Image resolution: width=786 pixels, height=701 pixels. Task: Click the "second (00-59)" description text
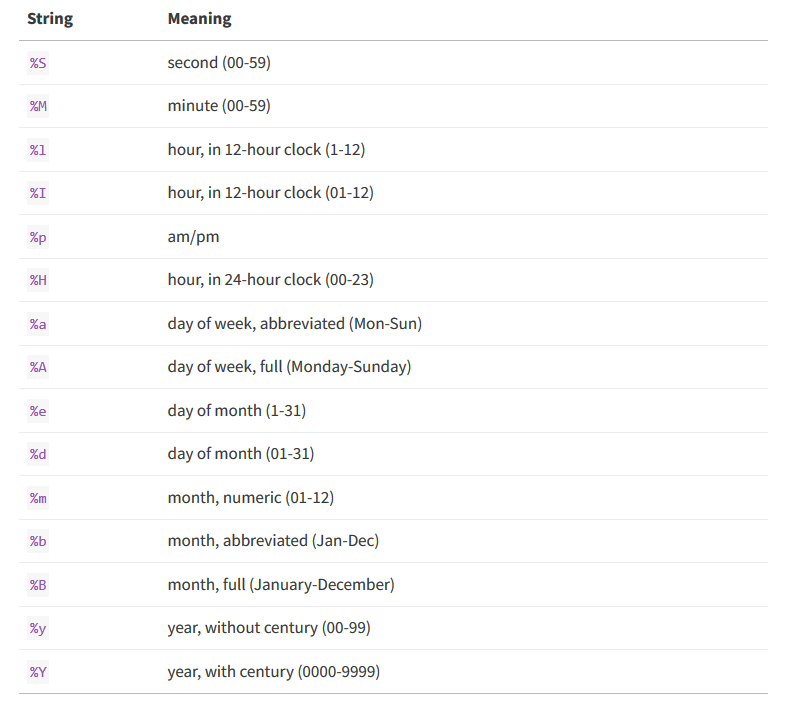219,63
